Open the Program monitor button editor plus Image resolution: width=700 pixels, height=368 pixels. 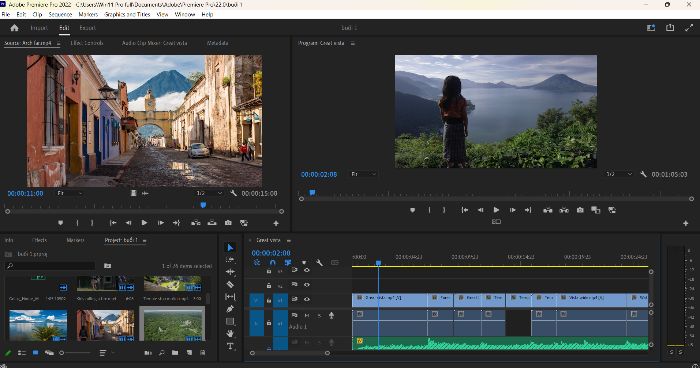pos(686,223)
